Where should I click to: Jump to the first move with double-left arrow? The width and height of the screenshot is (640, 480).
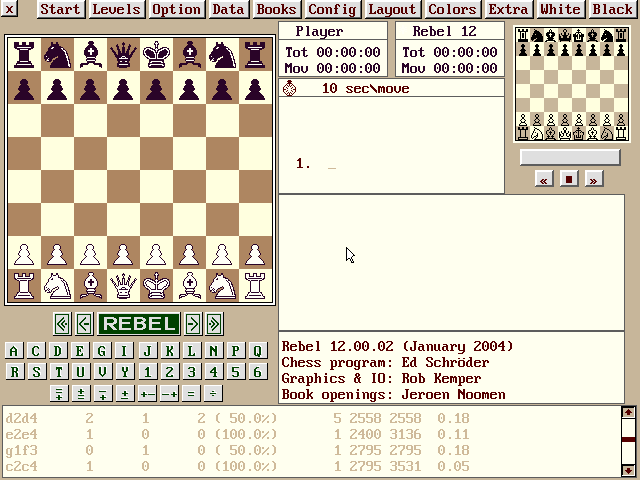point(62,323)
